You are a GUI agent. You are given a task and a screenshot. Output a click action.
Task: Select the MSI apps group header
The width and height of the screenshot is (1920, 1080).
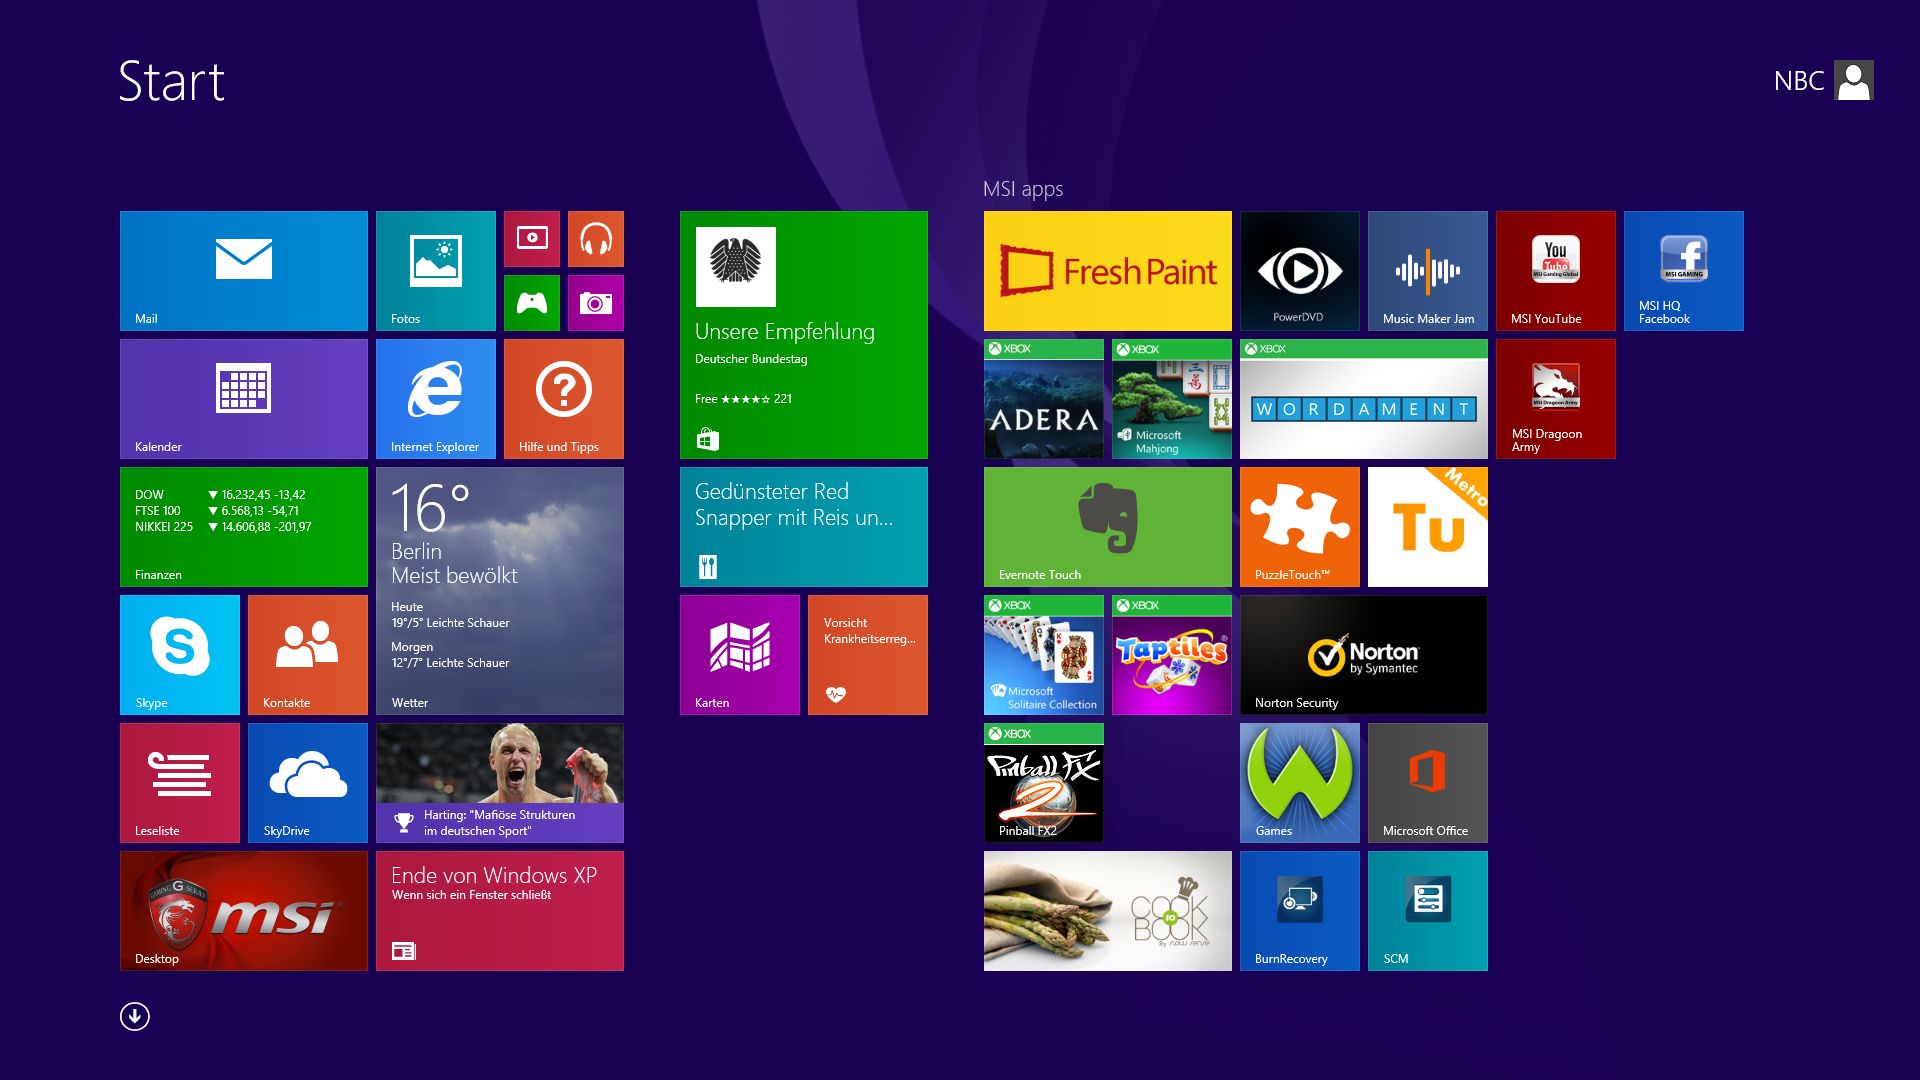point(1022,189)
